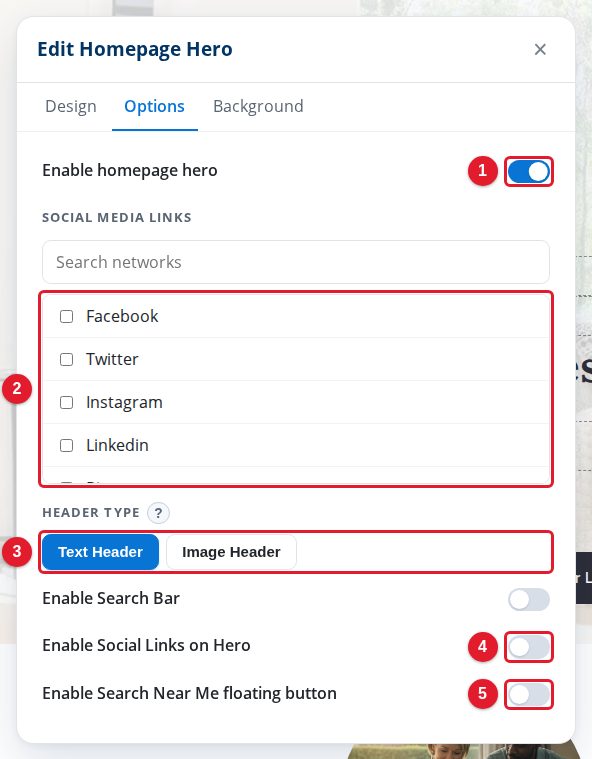
Task: Select the Options tab
Action: click(x=154, y=106)
